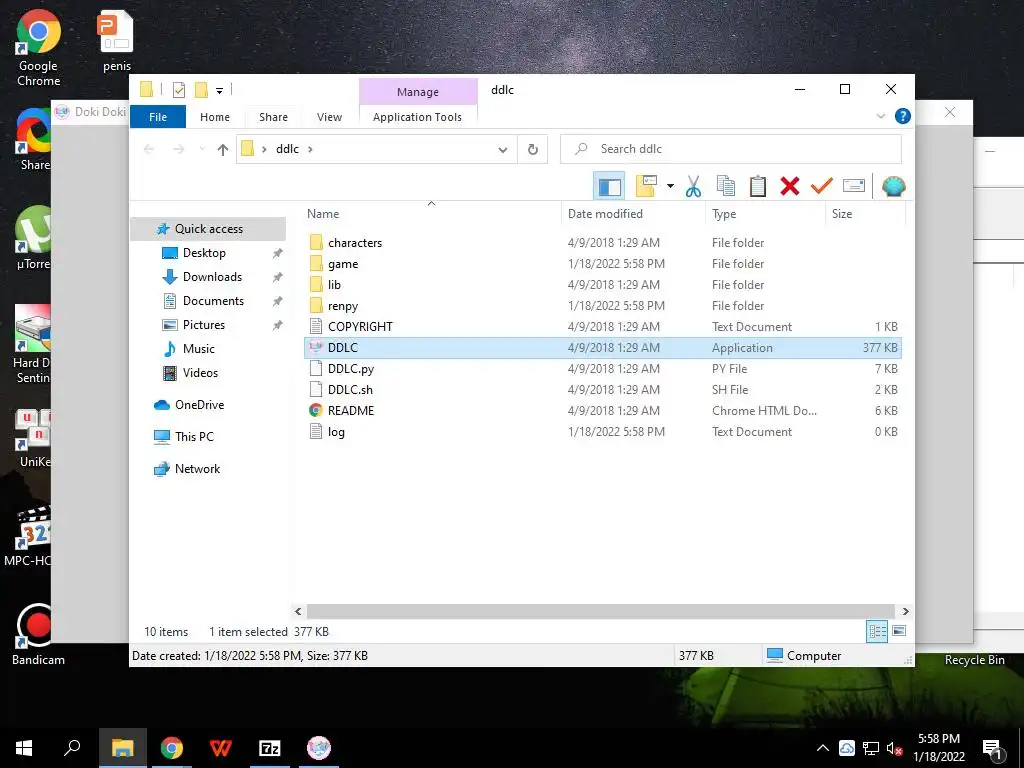Sort by the Size column header
The width and height of the screenshot is (1024, 768).
pyautogui.click(x=865, y=214)
